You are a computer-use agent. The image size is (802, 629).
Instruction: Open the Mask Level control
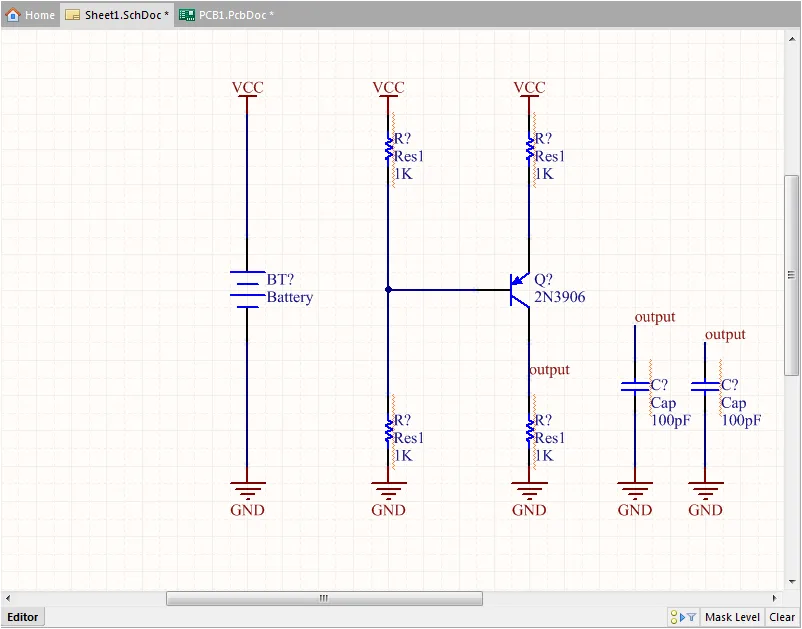(x=732, y=617)
